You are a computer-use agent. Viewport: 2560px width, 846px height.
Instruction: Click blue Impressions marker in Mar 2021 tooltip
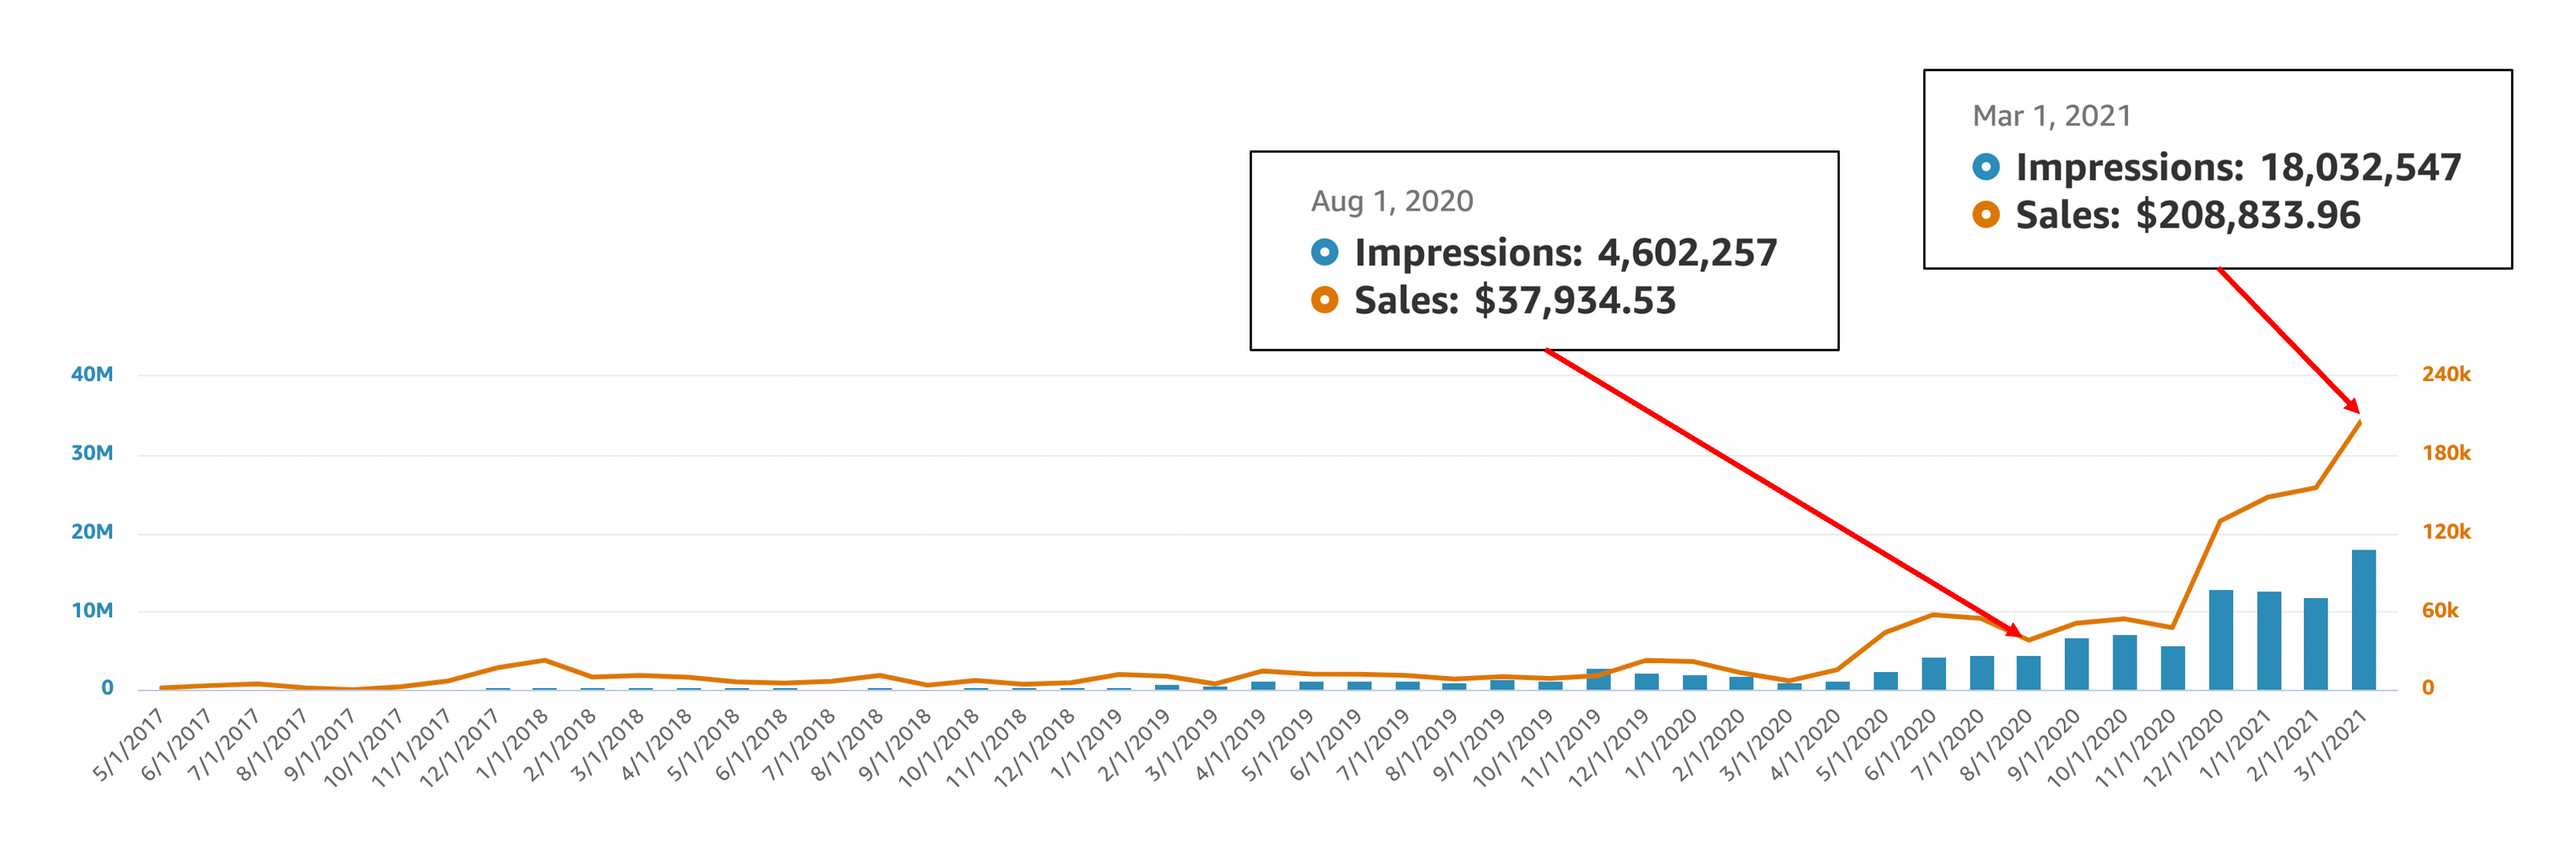(1985, 167)
